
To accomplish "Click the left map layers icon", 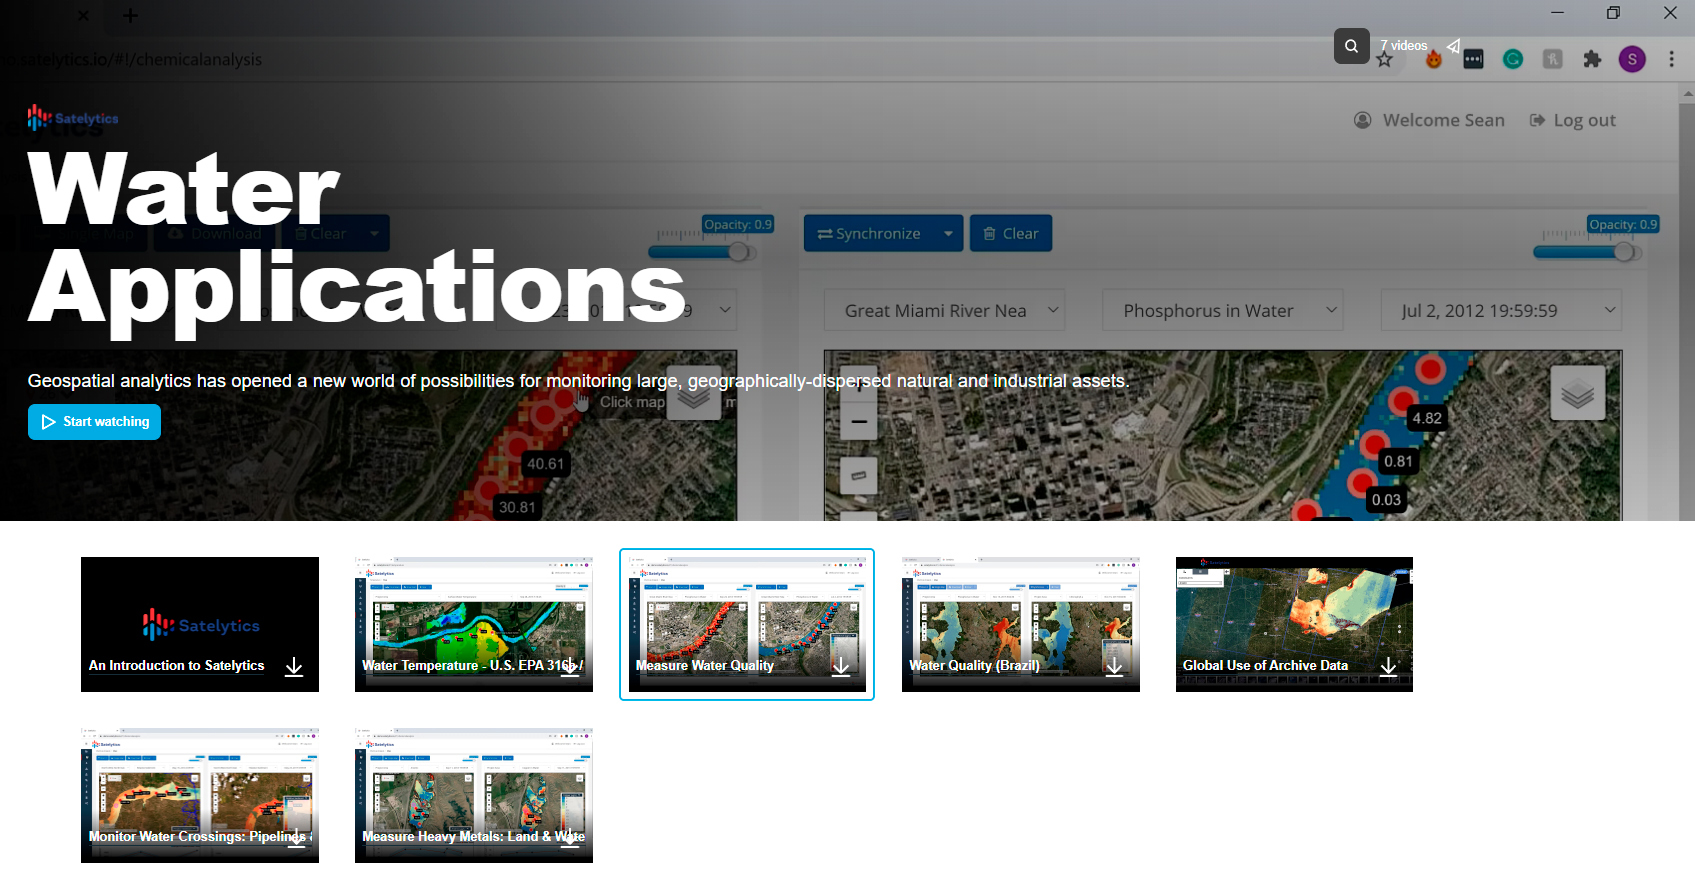I will pyautogui.click(x=694, y=395).
